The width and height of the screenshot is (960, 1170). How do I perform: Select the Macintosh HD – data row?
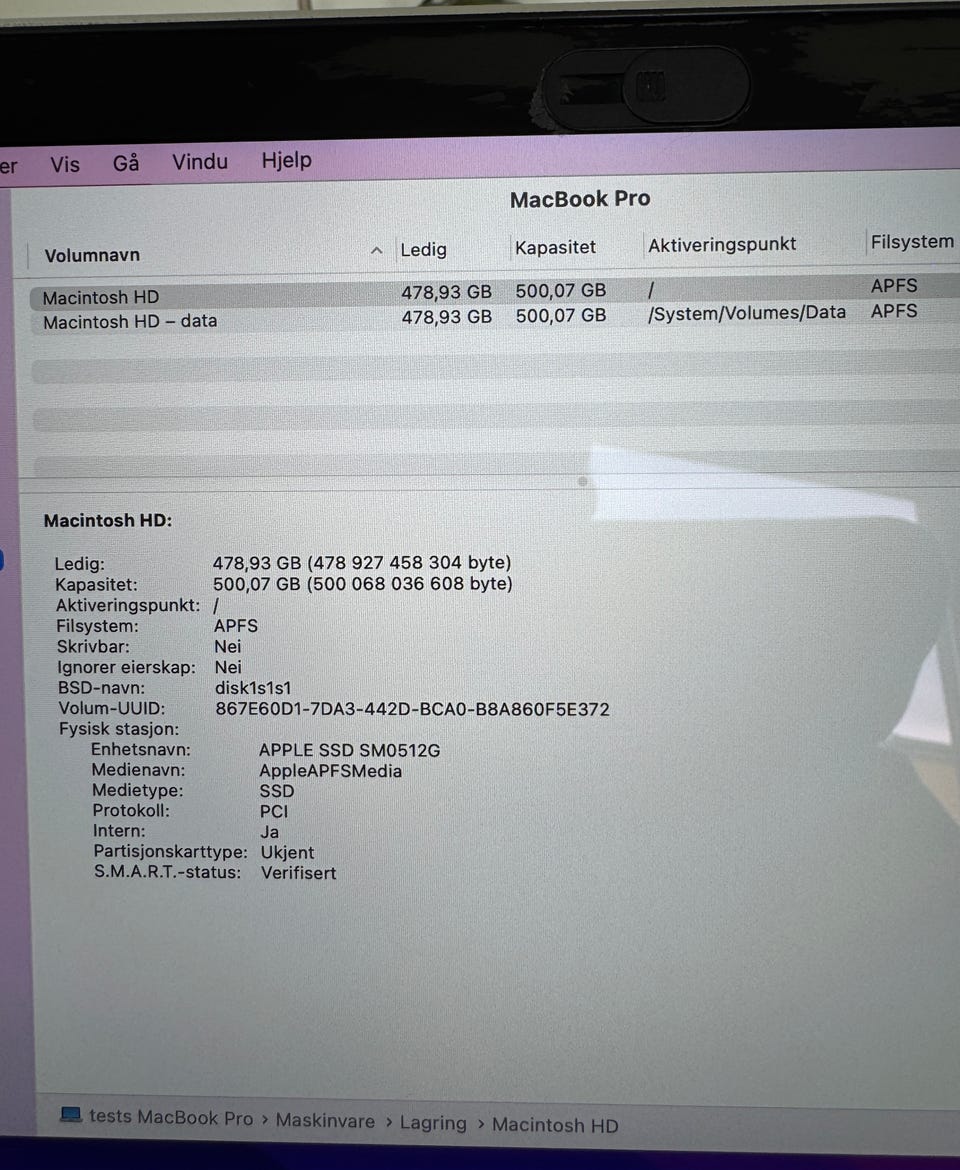tap(494, 317)
